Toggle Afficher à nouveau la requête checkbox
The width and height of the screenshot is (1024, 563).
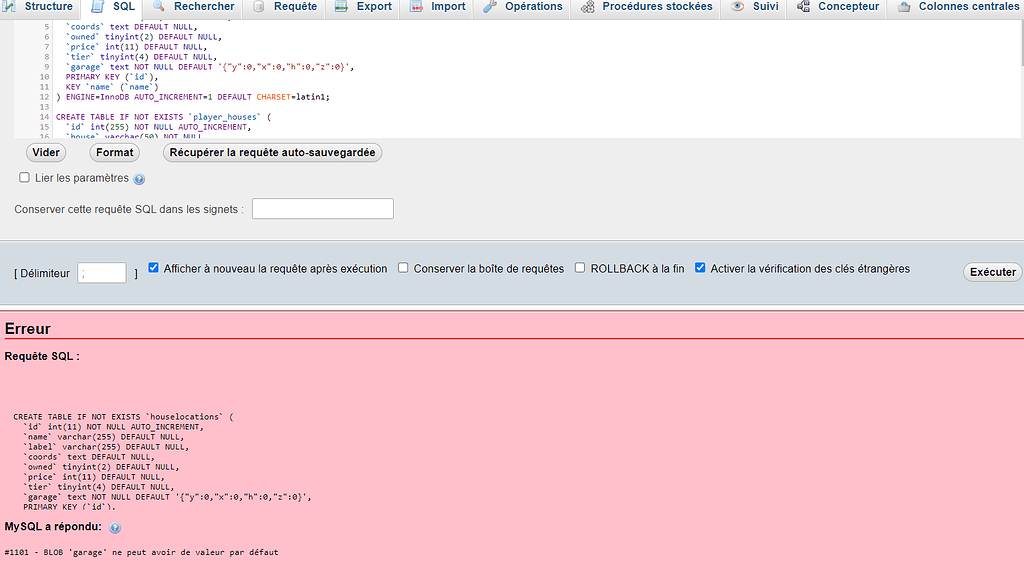coord(153,268)
